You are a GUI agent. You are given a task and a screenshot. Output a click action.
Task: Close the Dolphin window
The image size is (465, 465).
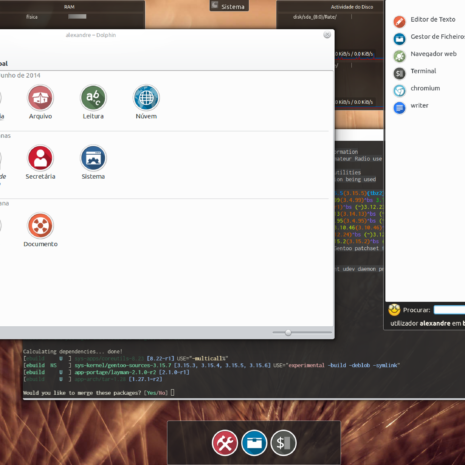point(327,35)
